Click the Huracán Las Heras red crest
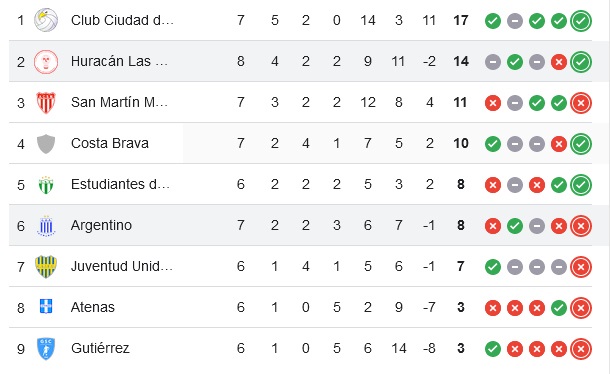 (x=46, y=61)
